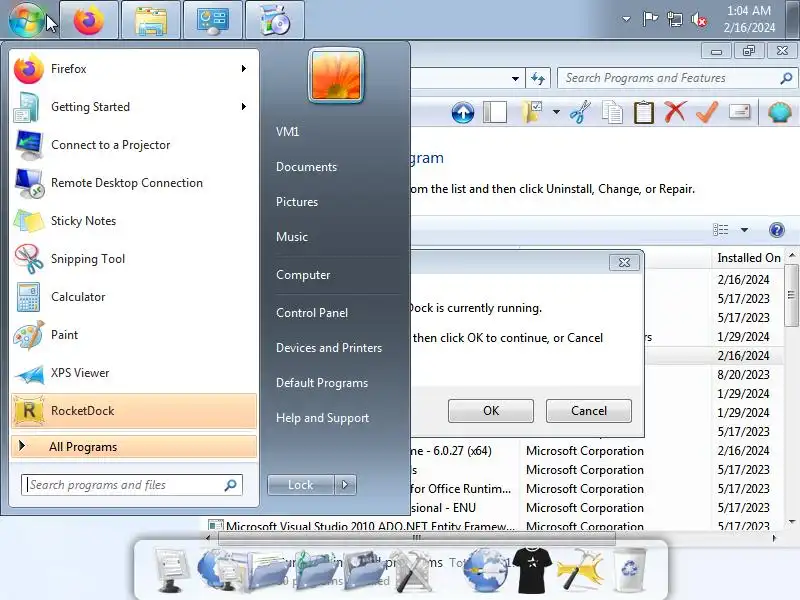Select the "for Office Runtim..." row

595,489
